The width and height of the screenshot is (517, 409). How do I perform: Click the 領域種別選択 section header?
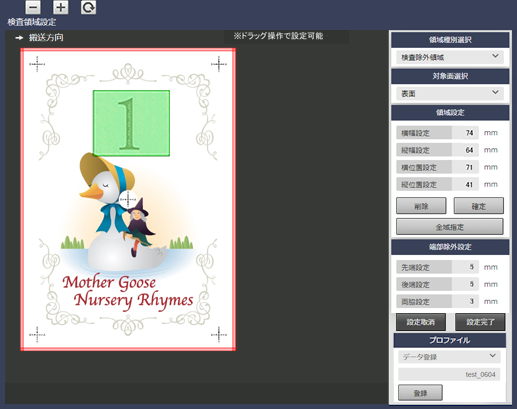coord(450,40)
